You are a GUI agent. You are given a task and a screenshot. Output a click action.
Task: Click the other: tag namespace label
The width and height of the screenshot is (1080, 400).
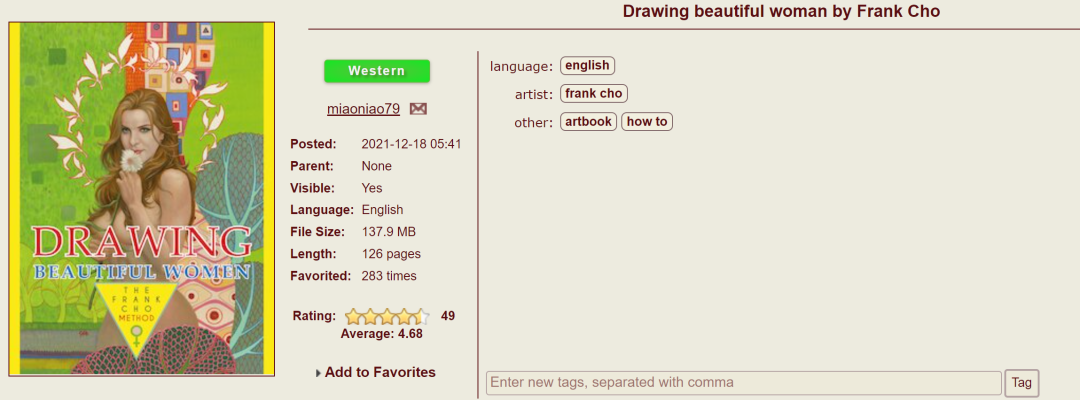[534, 123]
